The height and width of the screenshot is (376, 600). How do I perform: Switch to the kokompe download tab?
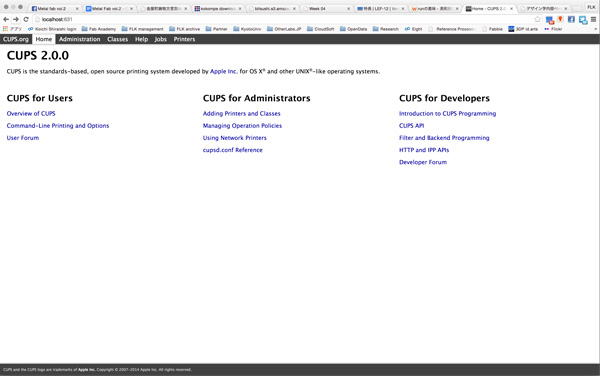[x=218, y=8]
